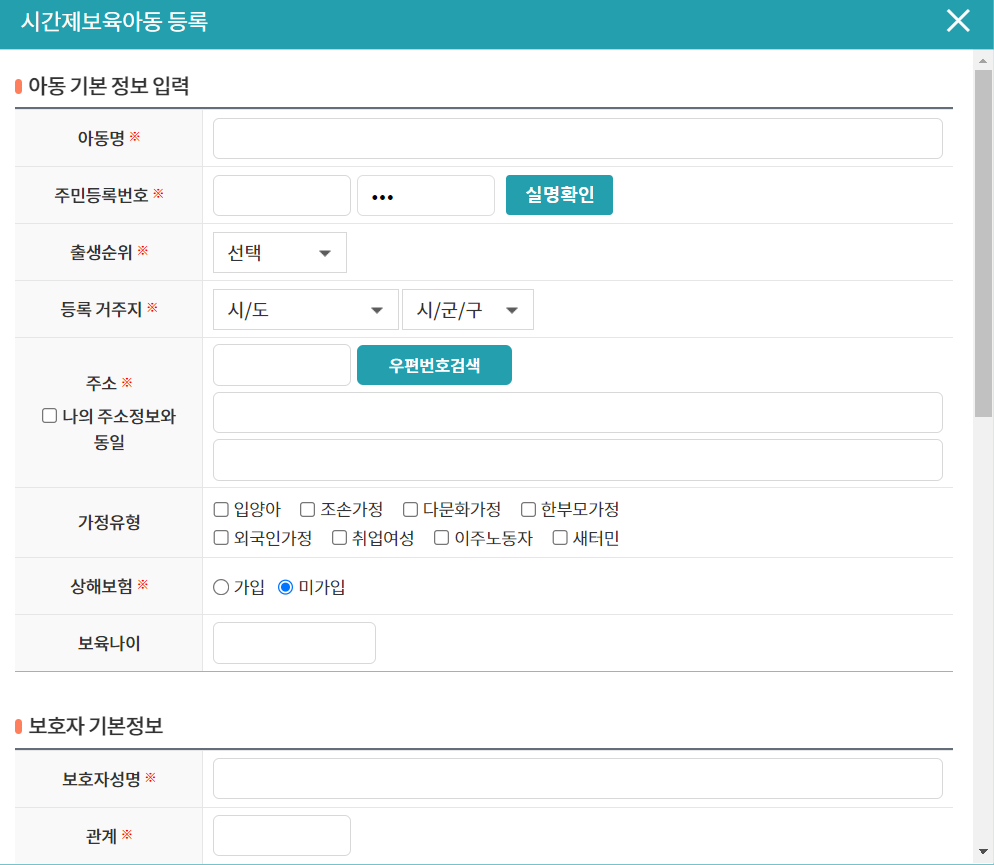Click the 실명확인 verification button

[x=559, y=195]
